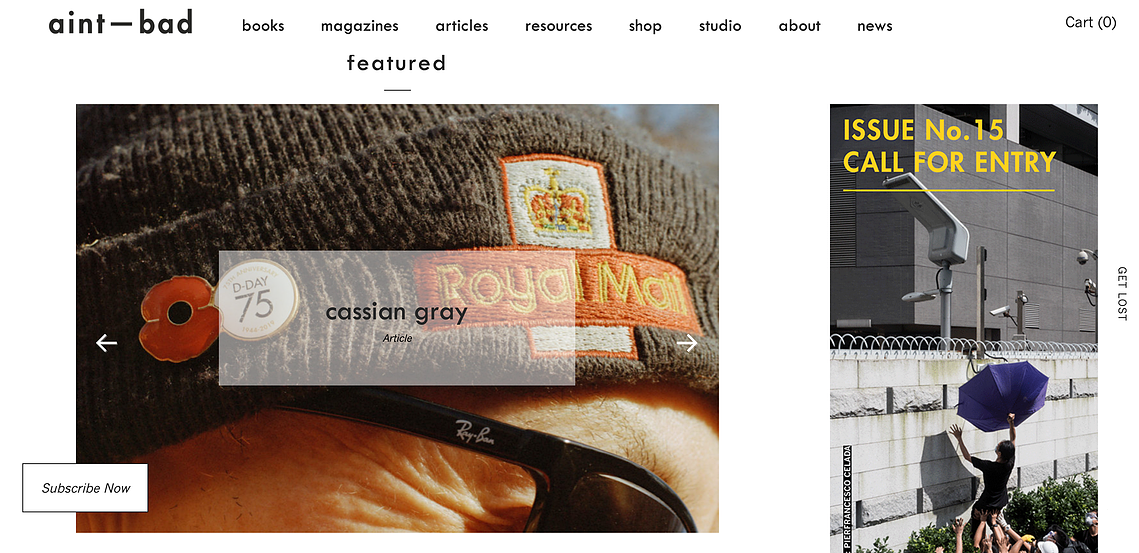Visit the shop page
1139x553 pixels.
click(x=645, y=26)
